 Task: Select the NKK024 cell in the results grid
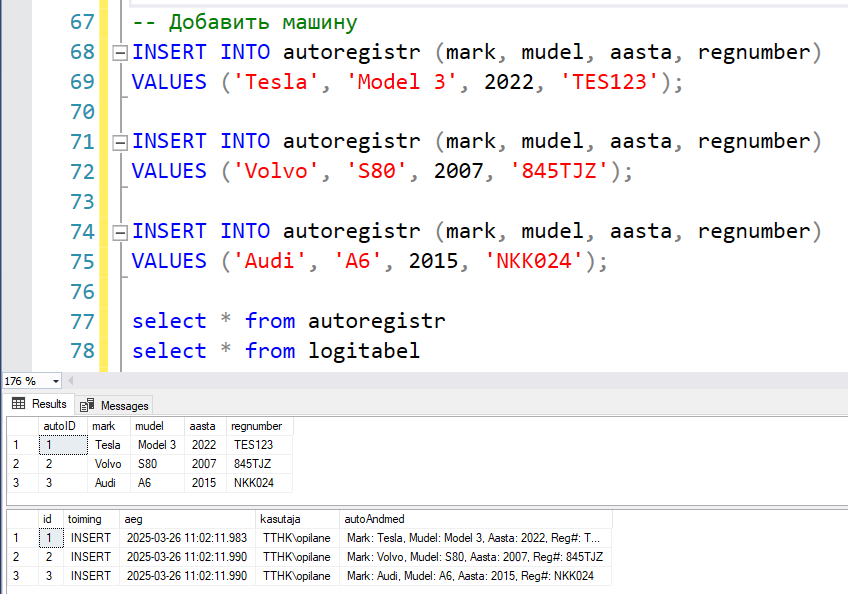260,483
